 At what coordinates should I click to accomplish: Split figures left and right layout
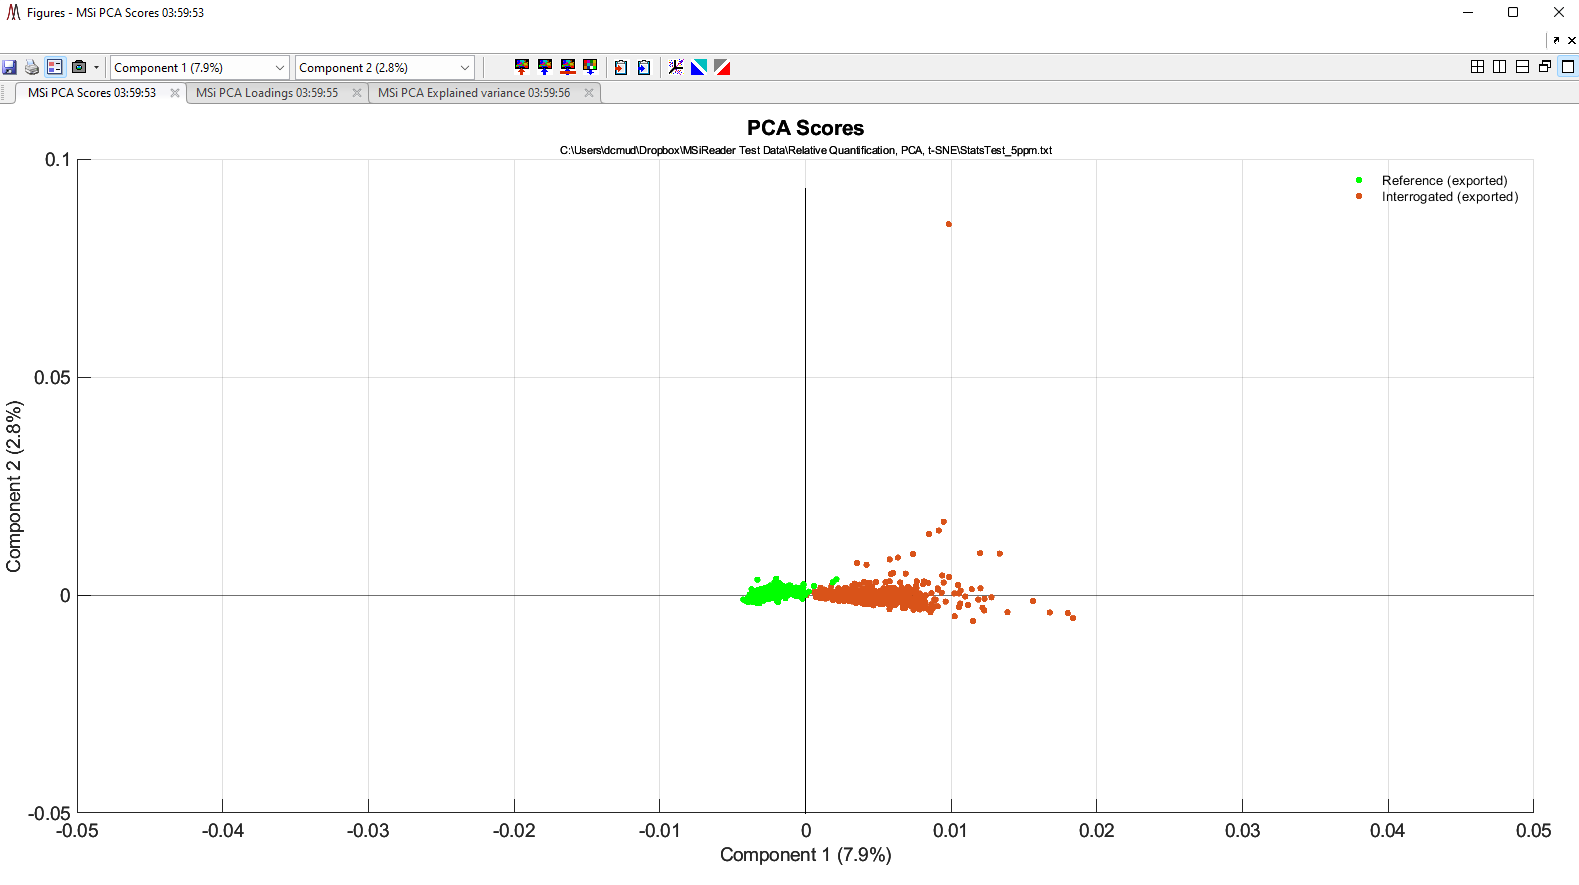pyautogui.click(x=1499, y=67)
